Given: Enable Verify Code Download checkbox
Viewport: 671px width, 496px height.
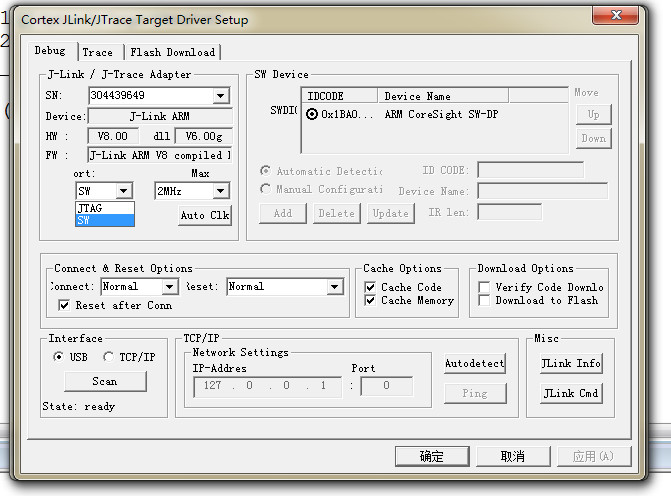Looking at the screenshot, I should coord(484,287).
